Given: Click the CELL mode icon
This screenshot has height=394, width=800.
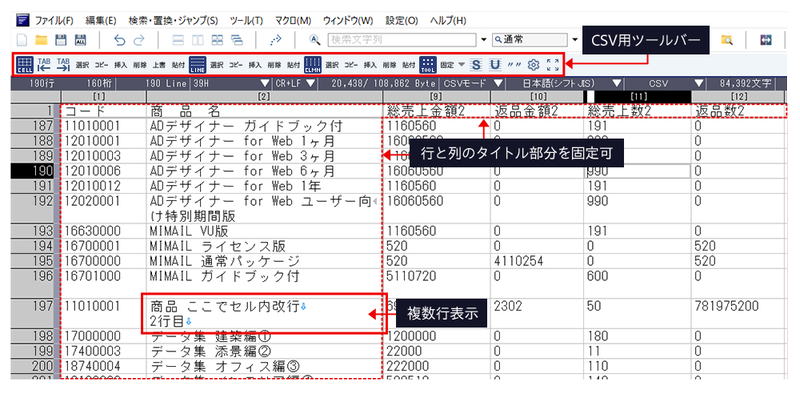Looking at the screenshot, I should (25, 65).
